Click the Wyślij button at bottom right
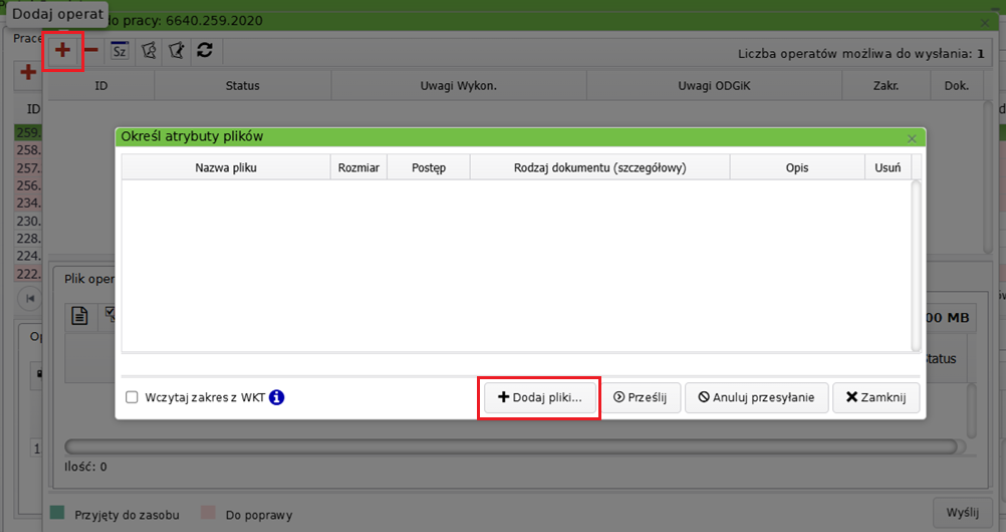 coord(962,513)
